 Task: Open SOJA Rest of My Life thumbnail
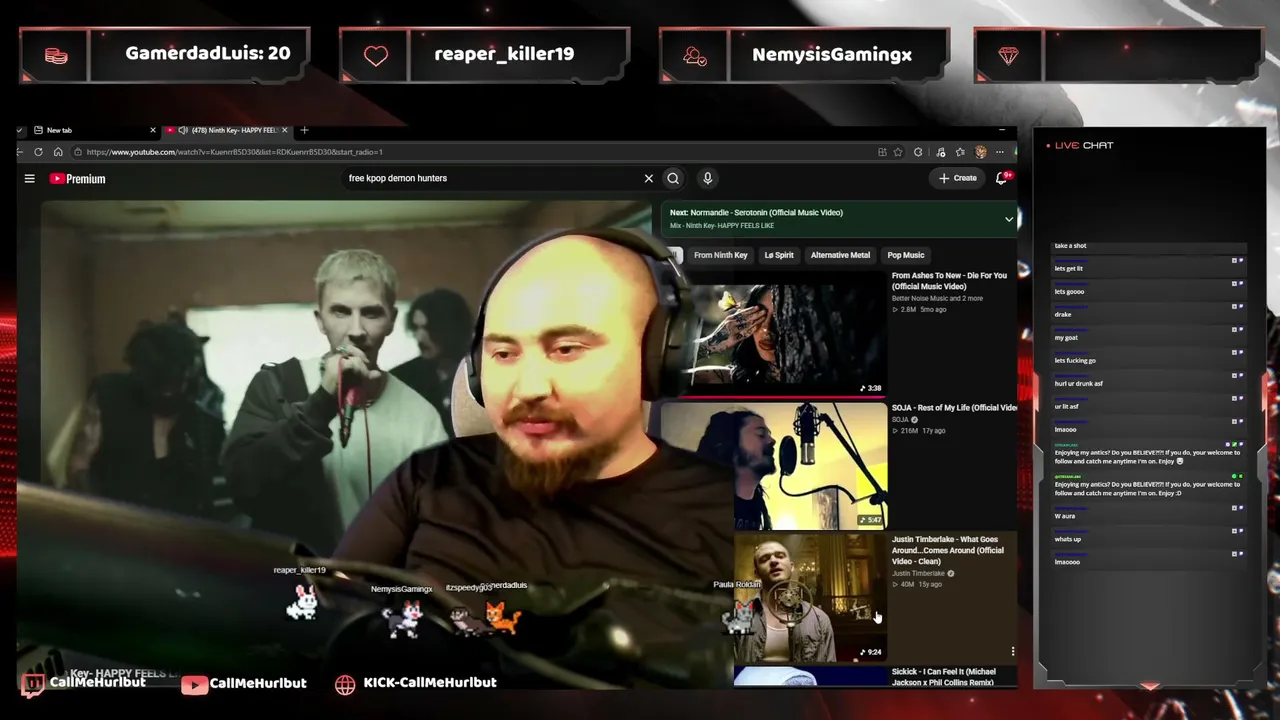pos(773,465)
